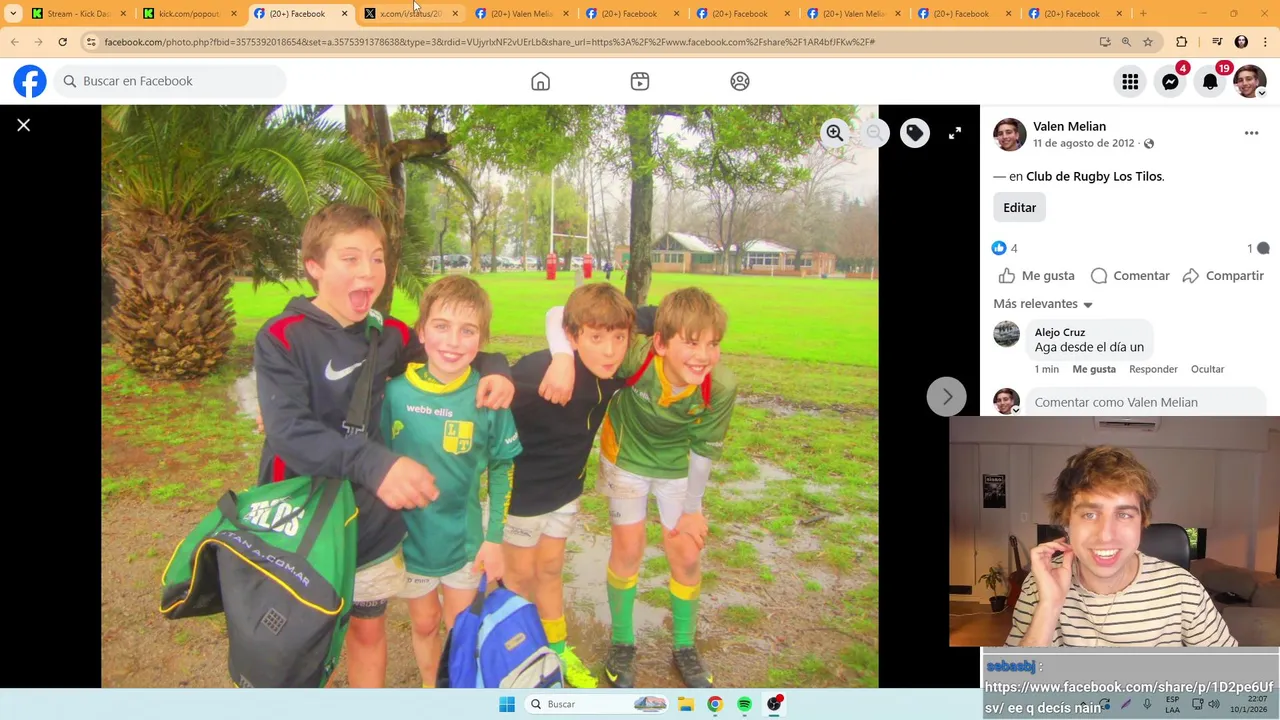Viewport: 1280px width, 720px height.
Task: Click the Comentar button
Action: pos(1130,276)
